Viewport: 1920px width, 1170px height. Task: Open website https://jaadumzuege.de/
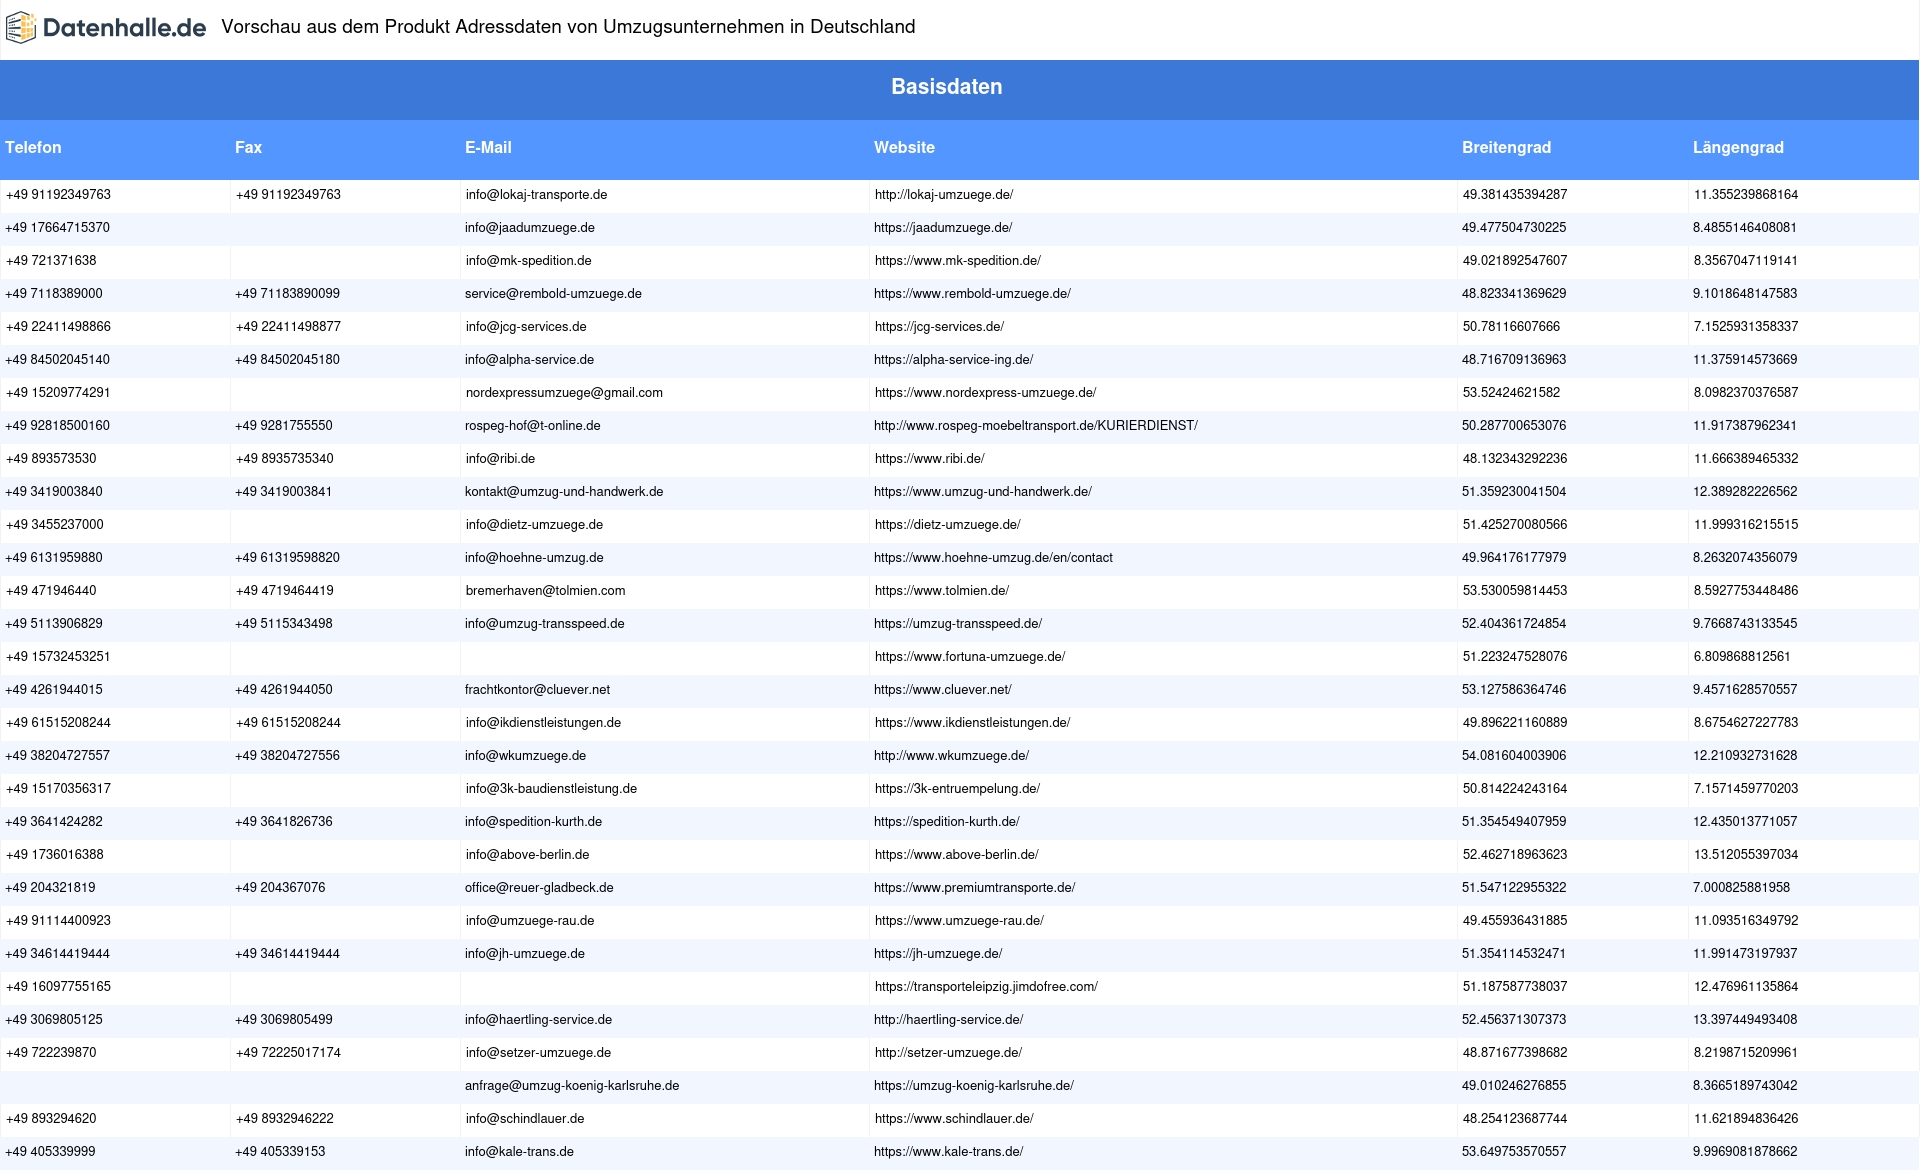[x=943, y=228]
